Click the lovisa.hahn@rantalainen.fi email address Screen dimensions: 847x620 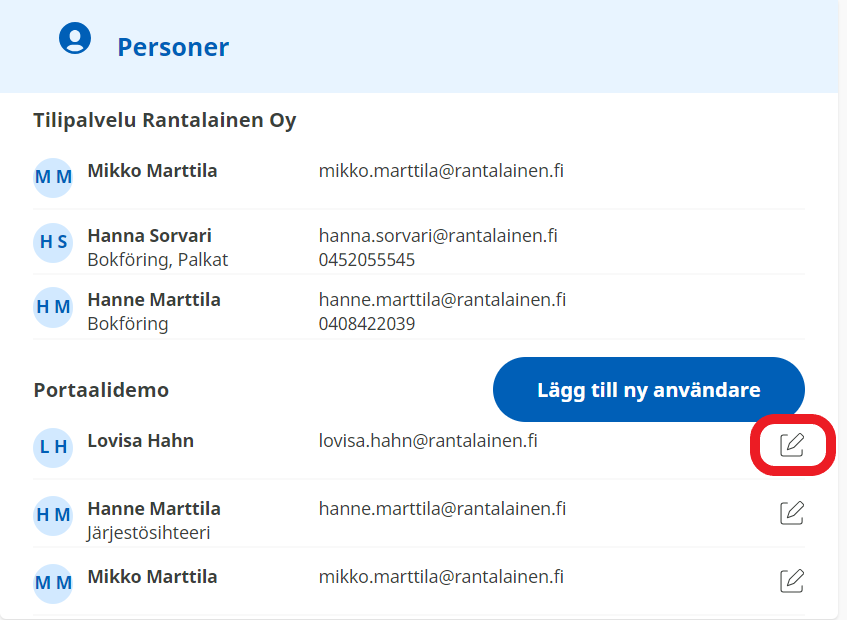pos(428,440)
